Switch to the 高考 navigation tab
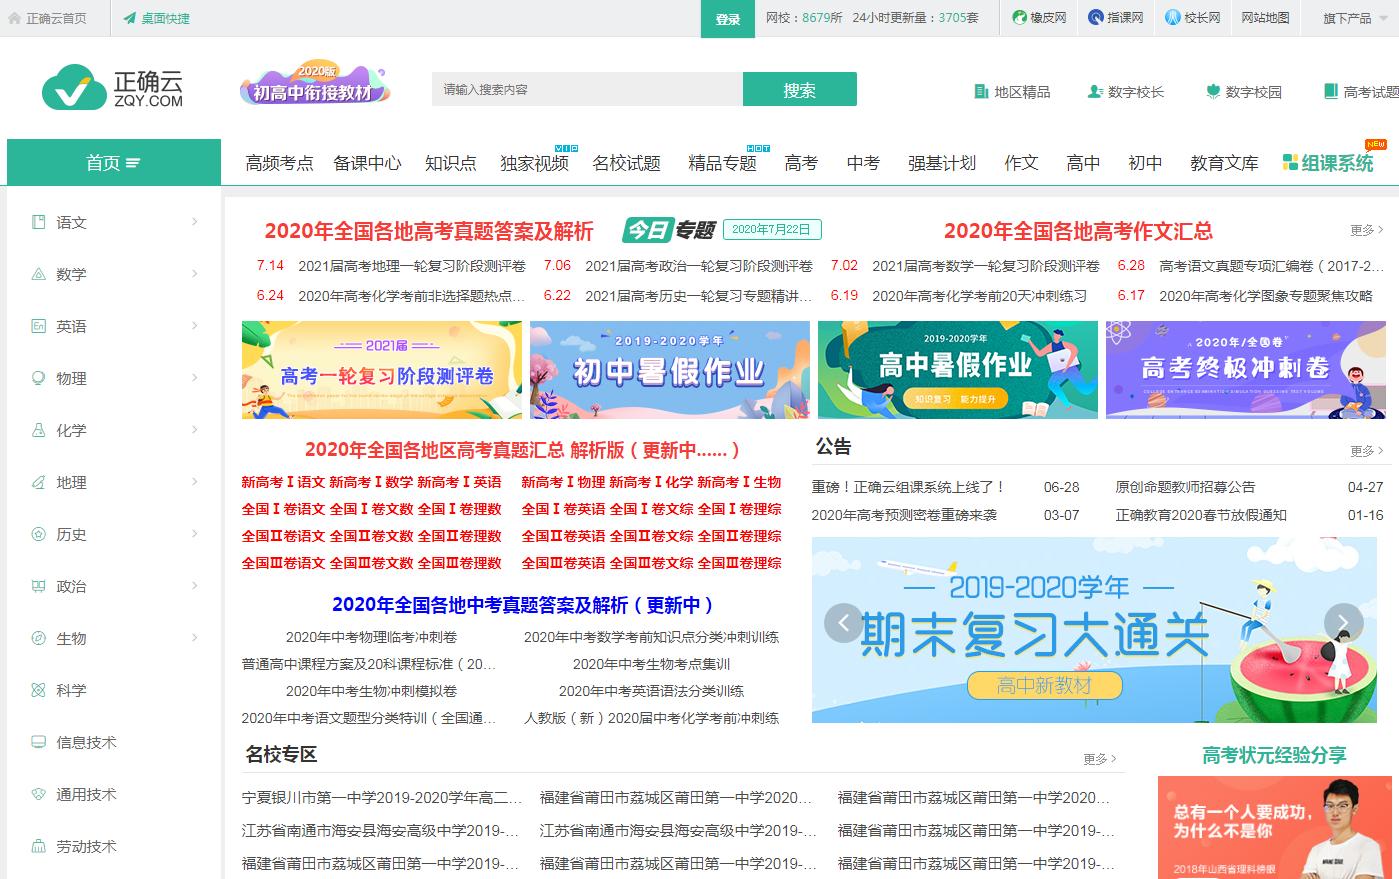The height and width of the screenshot is (879, 1399). coord(800,162)
